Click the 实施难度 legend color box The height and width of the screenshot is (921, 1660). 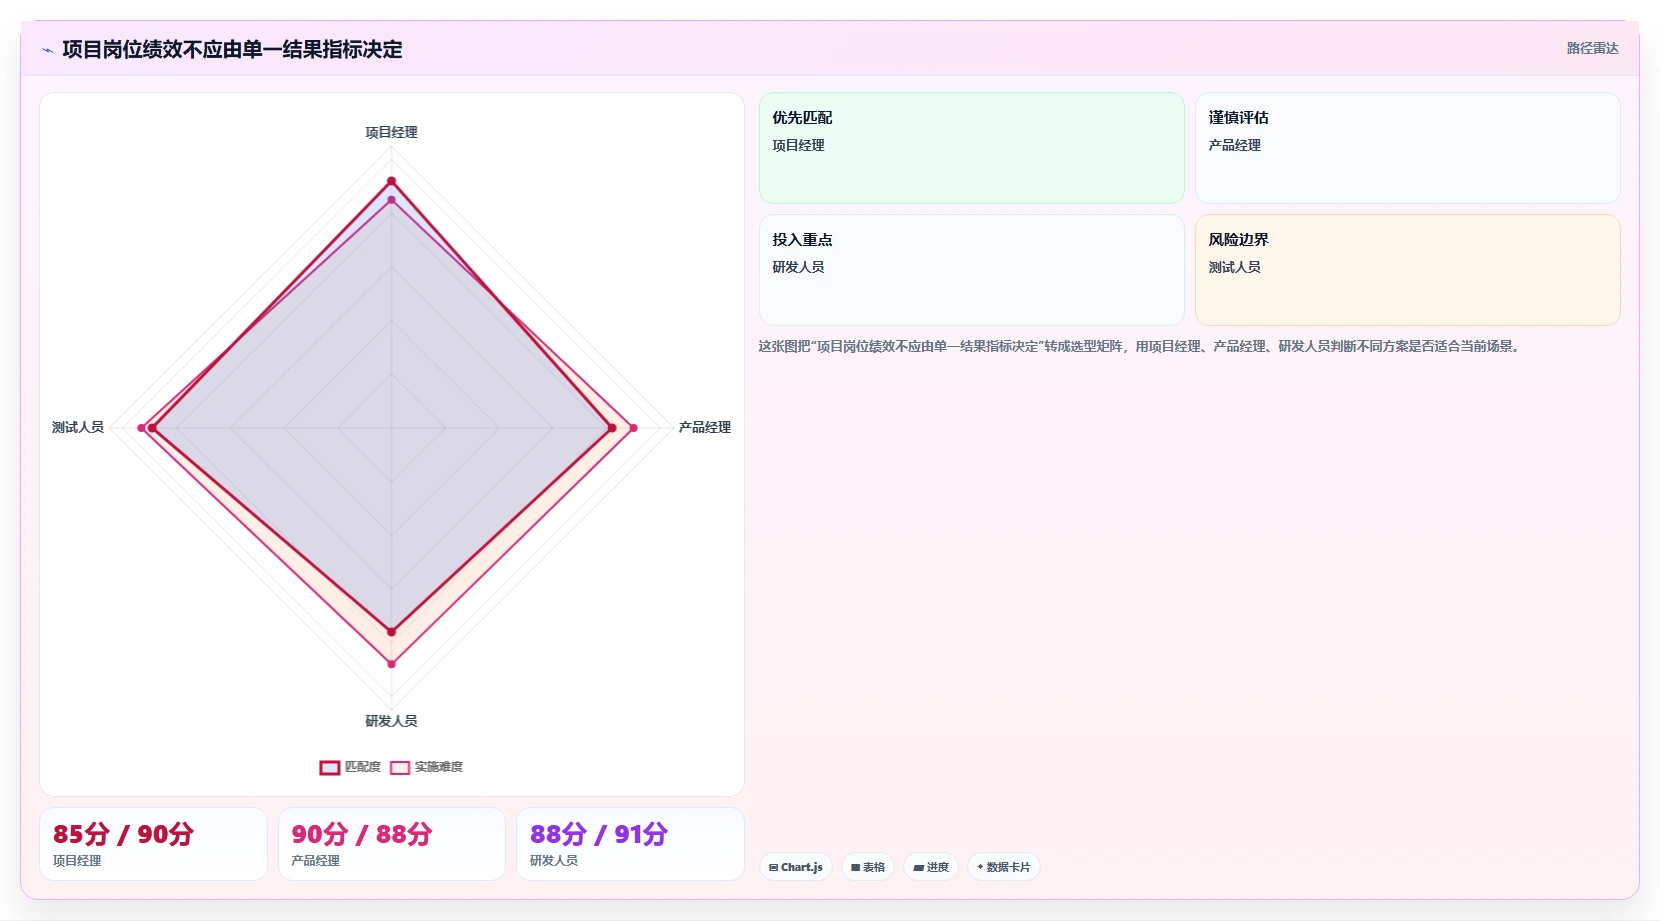click(x=400, y=767)
